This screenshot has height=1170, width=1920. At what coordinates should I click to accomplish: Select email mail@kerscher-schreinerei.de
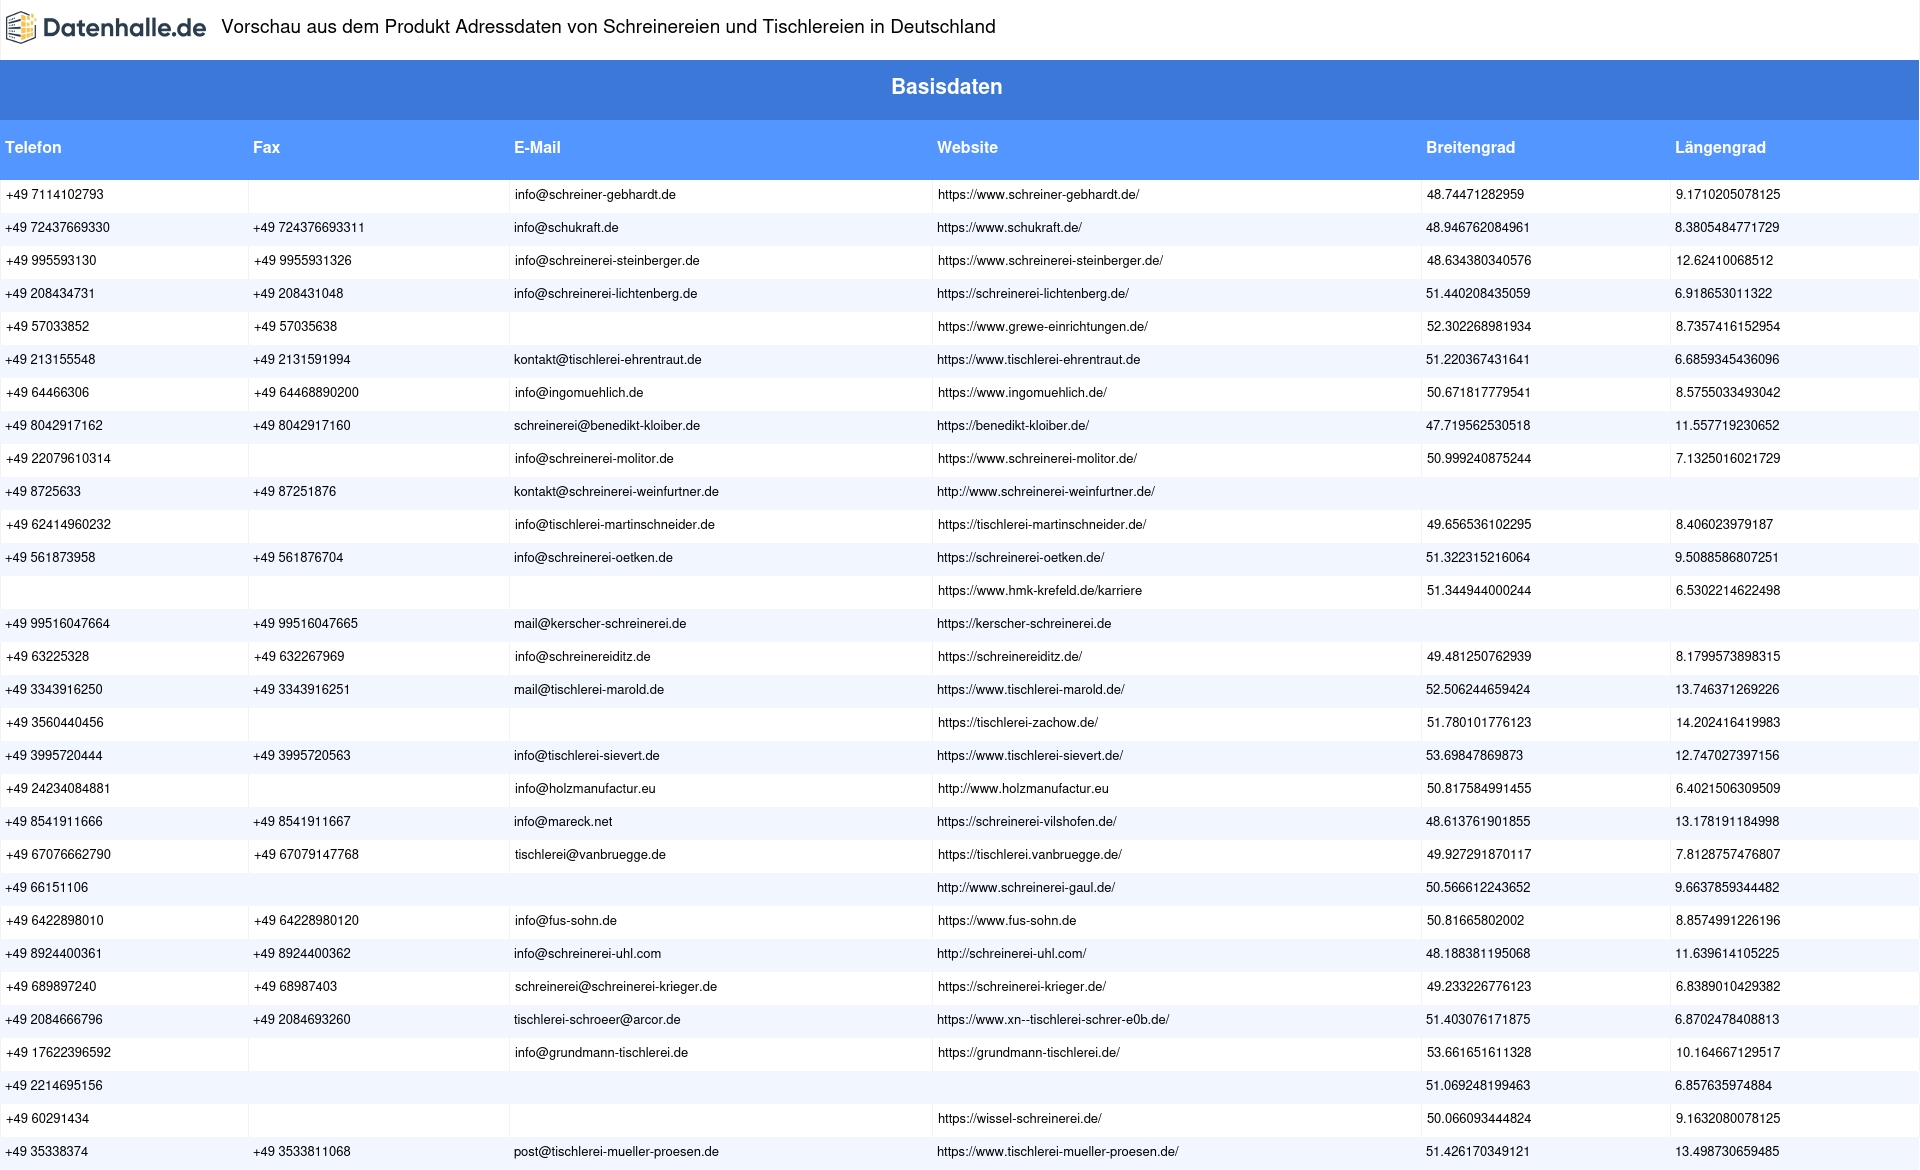(x=600, y=624)
